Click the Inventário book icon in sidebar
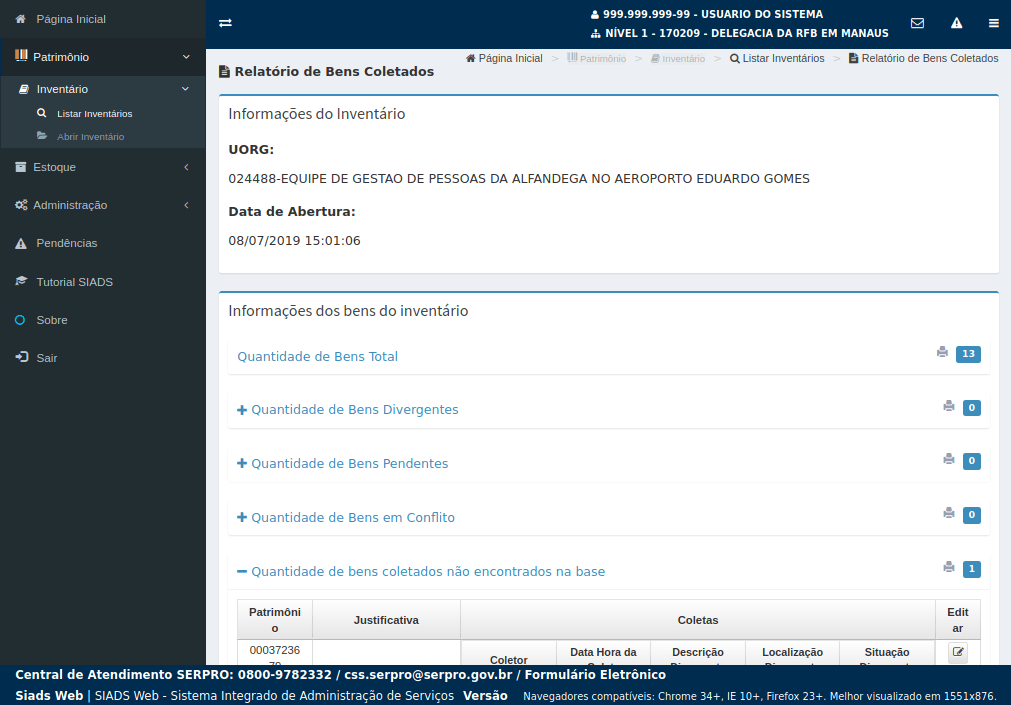Viewport: 1011px width, 705px height. coord(23,89)
